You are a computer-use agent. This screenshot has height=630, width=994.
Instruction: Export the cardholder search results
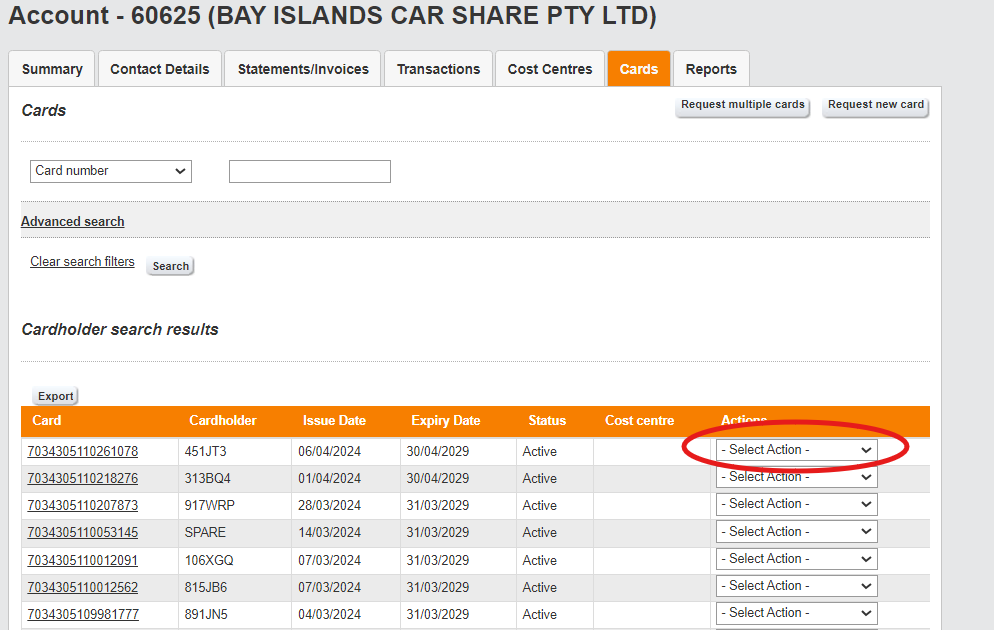(x=56, y=396)
